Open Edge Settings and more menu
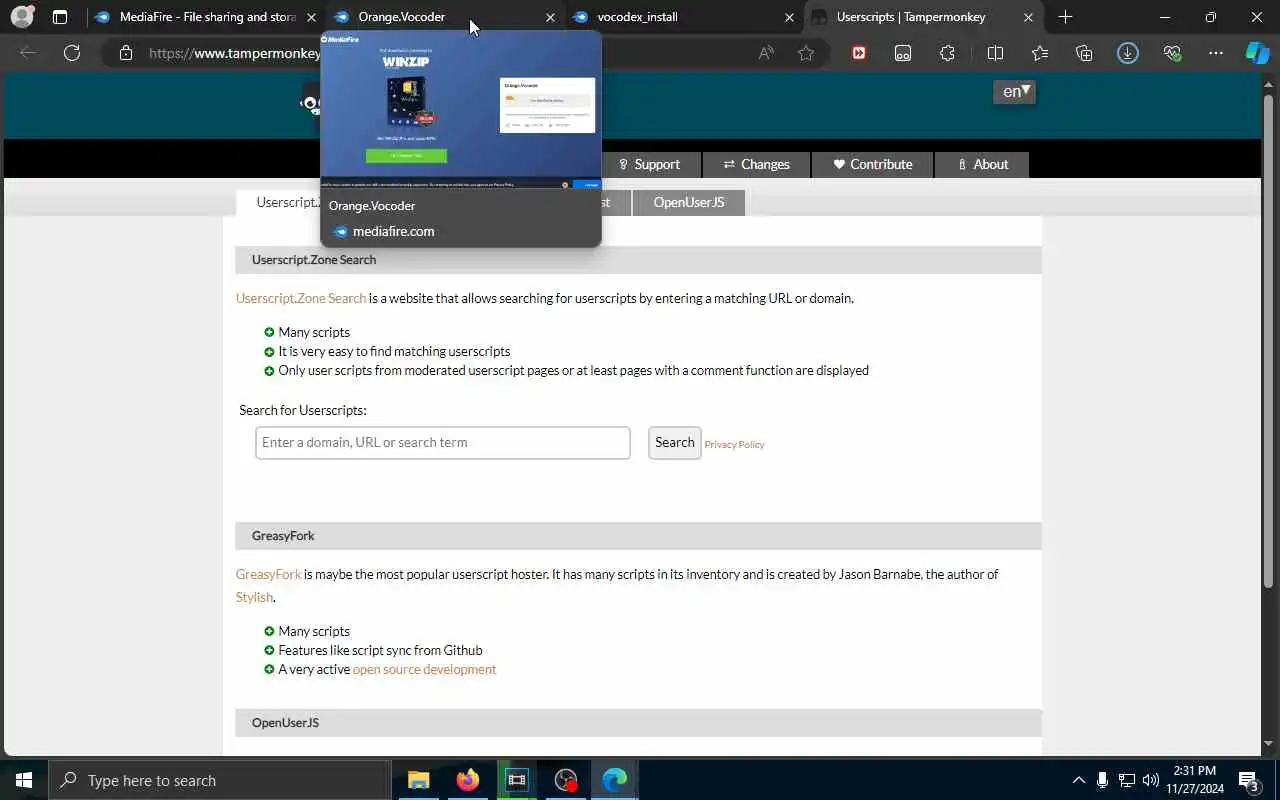The image size is (1280, 800). pos(1216,53)
